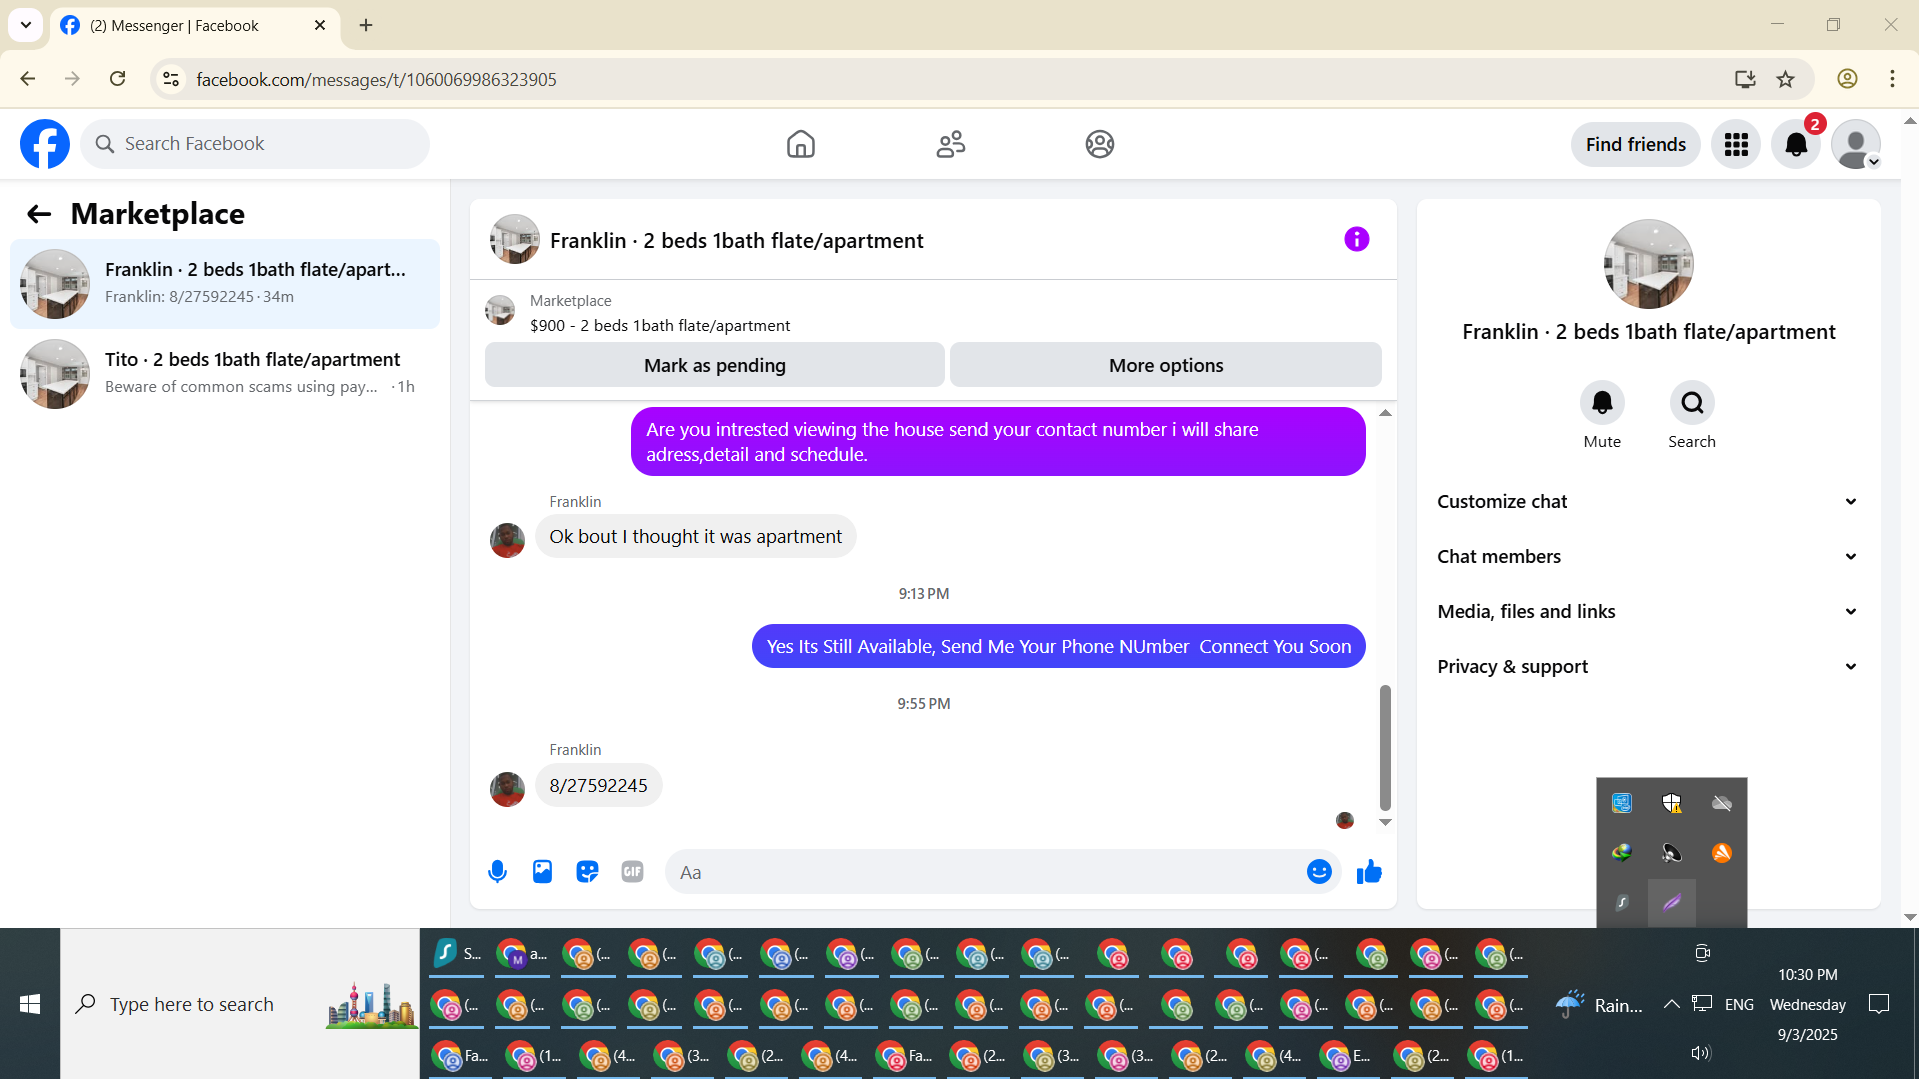
Task: Reload the page
Action: tap(118, 79)
